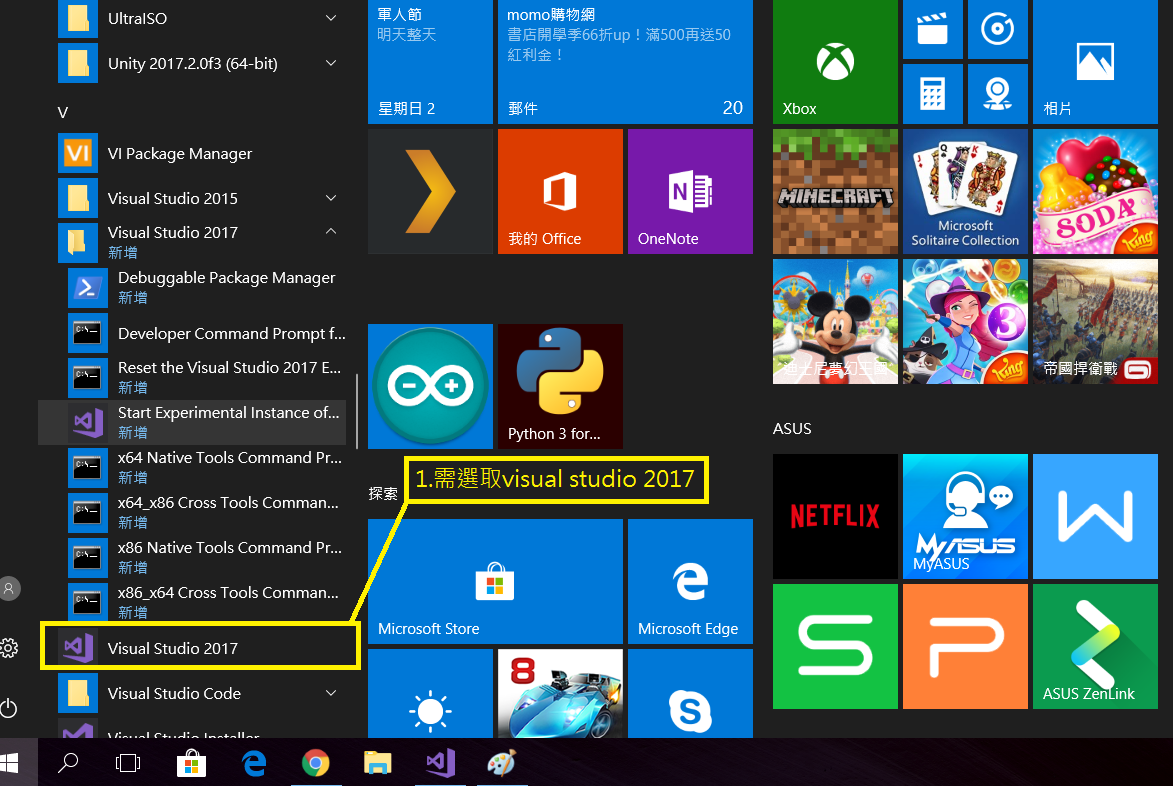
Task: Launch Visual Studio 2017 from app list
Action: coord(173,648)
